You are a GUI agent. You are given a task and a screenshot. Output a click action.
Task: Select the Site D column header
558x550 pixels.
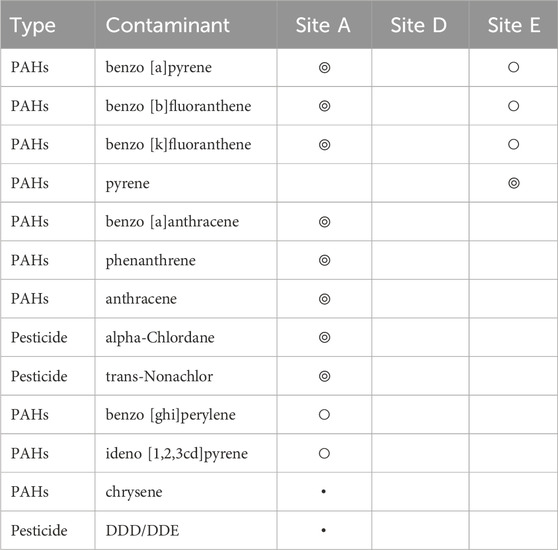click(x=420, y=25)
